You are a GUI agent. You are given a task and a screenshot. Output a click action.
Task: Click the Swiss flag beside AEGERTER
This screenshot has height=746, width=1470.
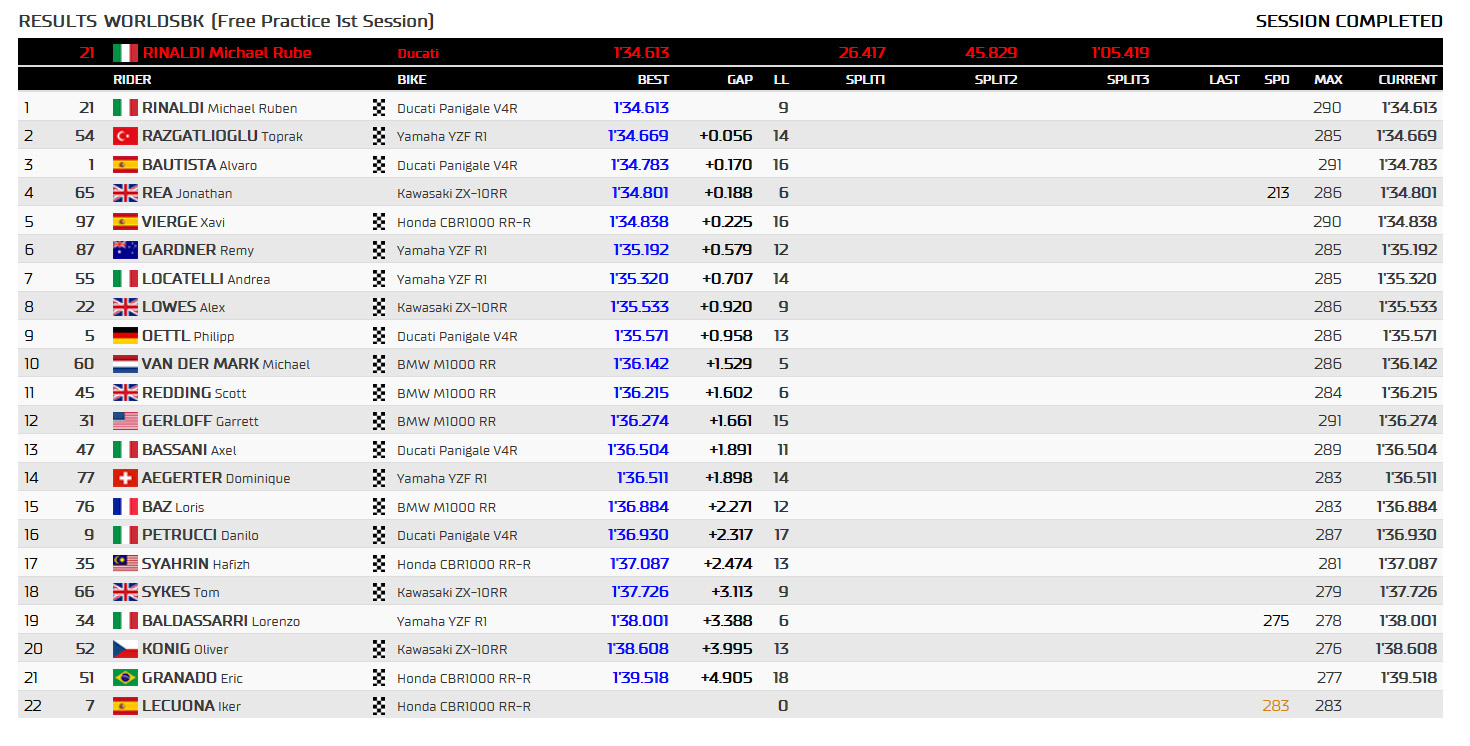[125, 478]
